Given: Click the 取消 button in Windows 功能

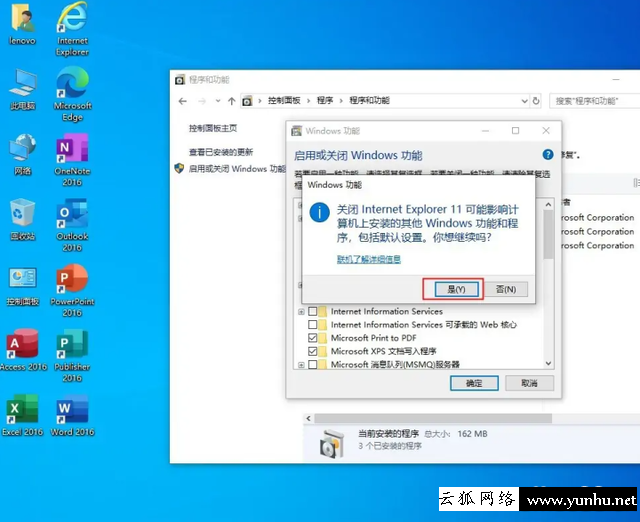Looking at the screenshot, I should click(x=529, y=383).
